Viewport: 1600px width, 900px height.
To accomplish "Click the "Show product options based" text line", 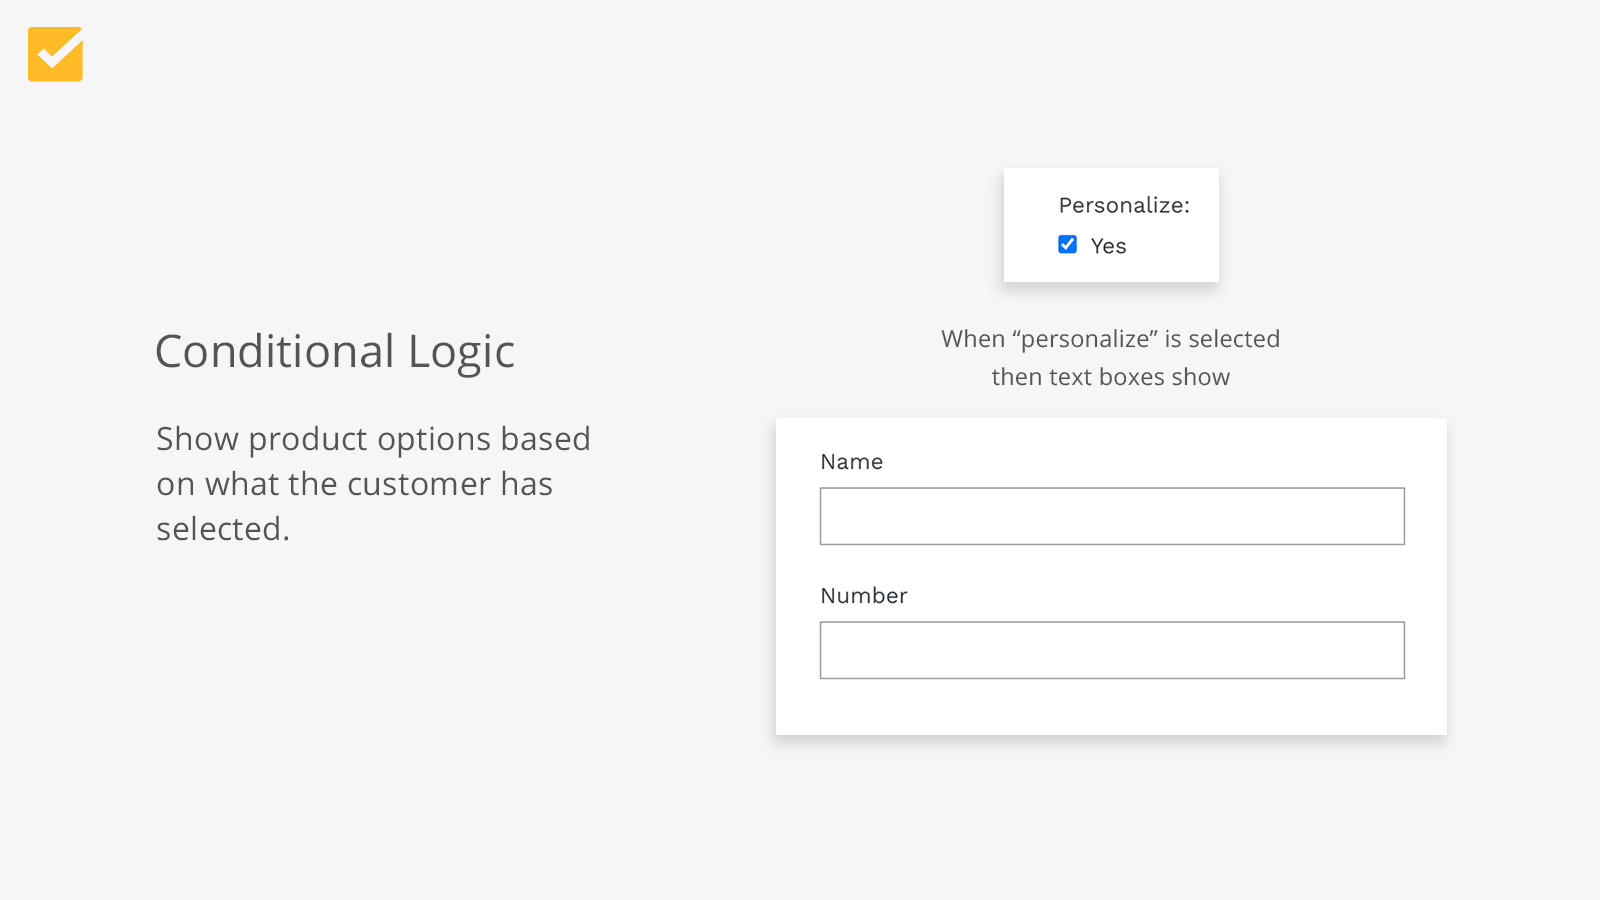I will (x=373, y=439).
